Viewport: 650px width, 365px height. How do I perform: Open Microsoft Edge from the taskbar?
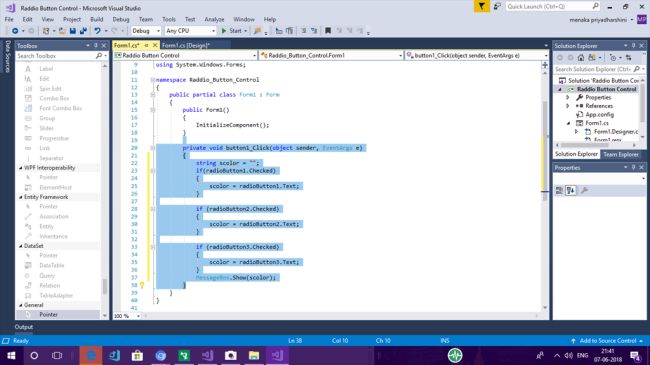pos(91,355)
